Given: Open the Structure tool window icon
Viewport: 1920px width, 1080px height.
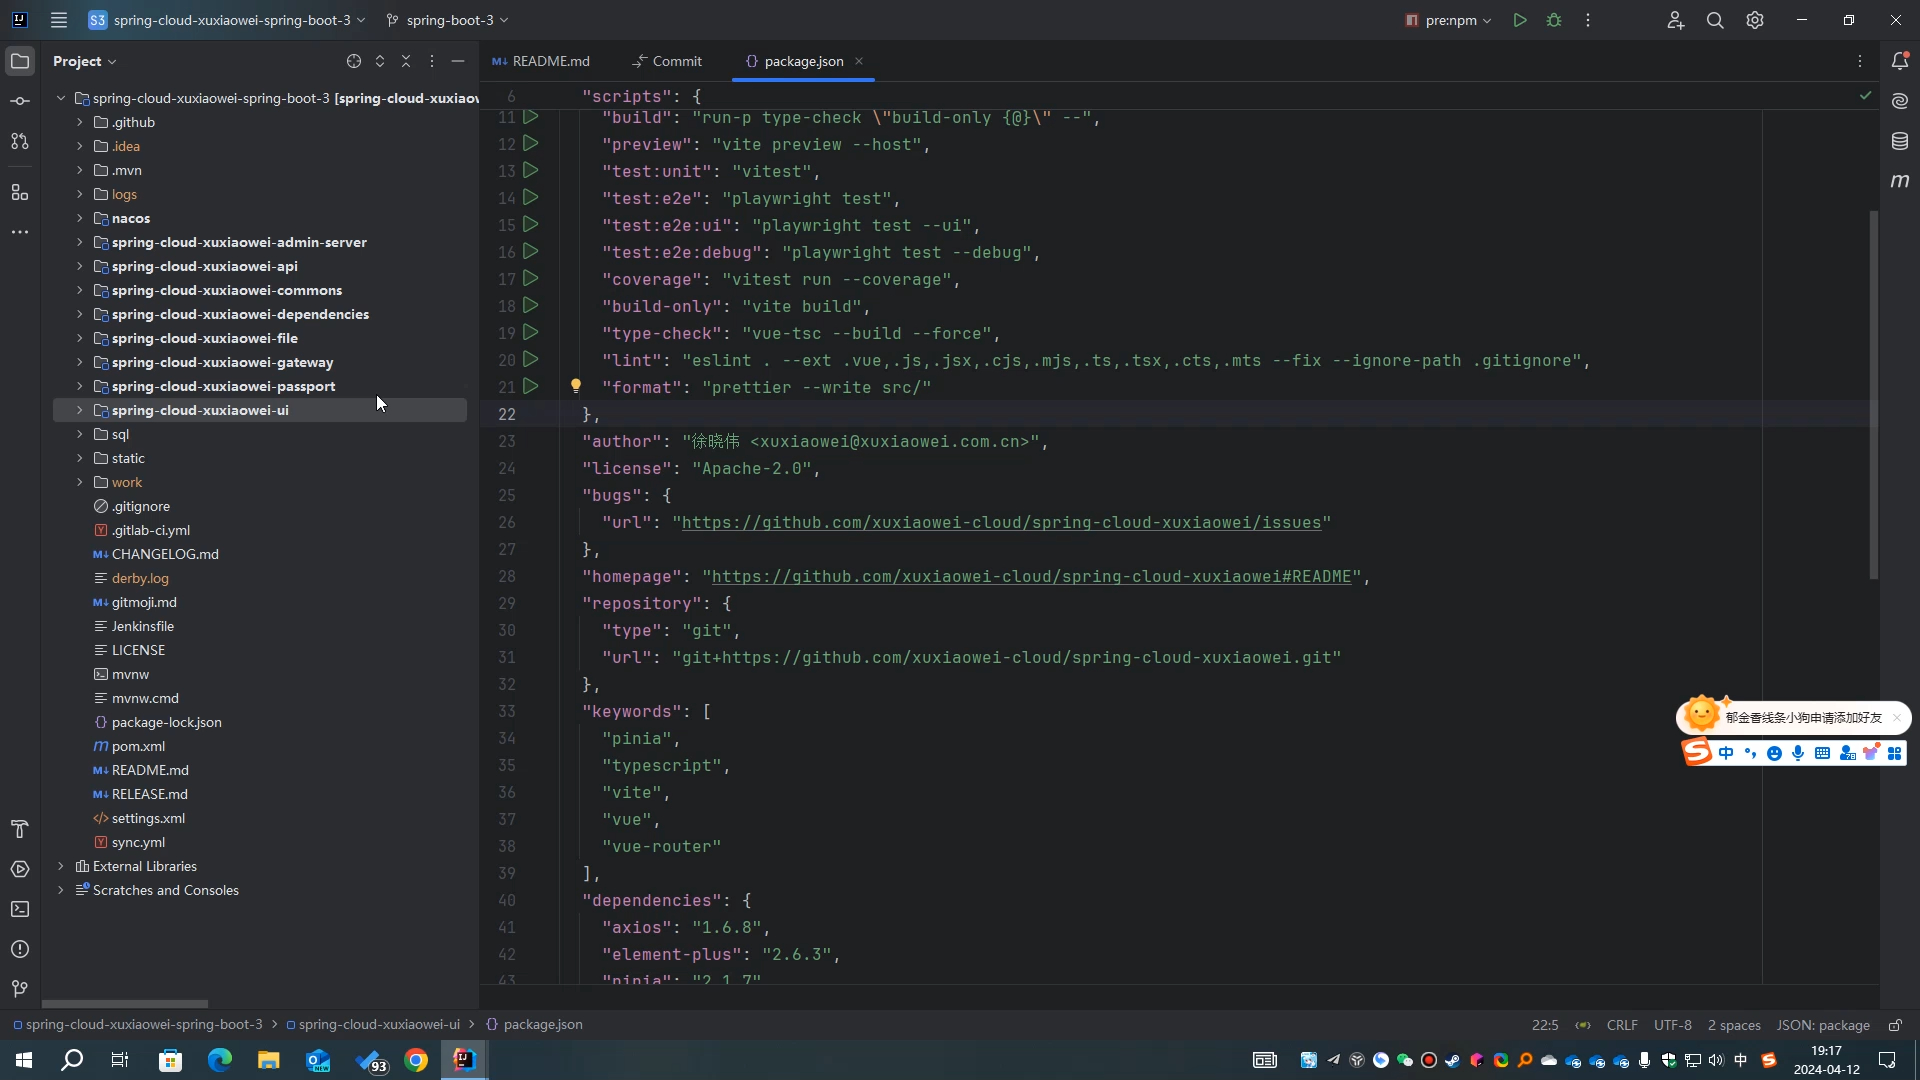Looking at the screenshot, I should (20, 192).
